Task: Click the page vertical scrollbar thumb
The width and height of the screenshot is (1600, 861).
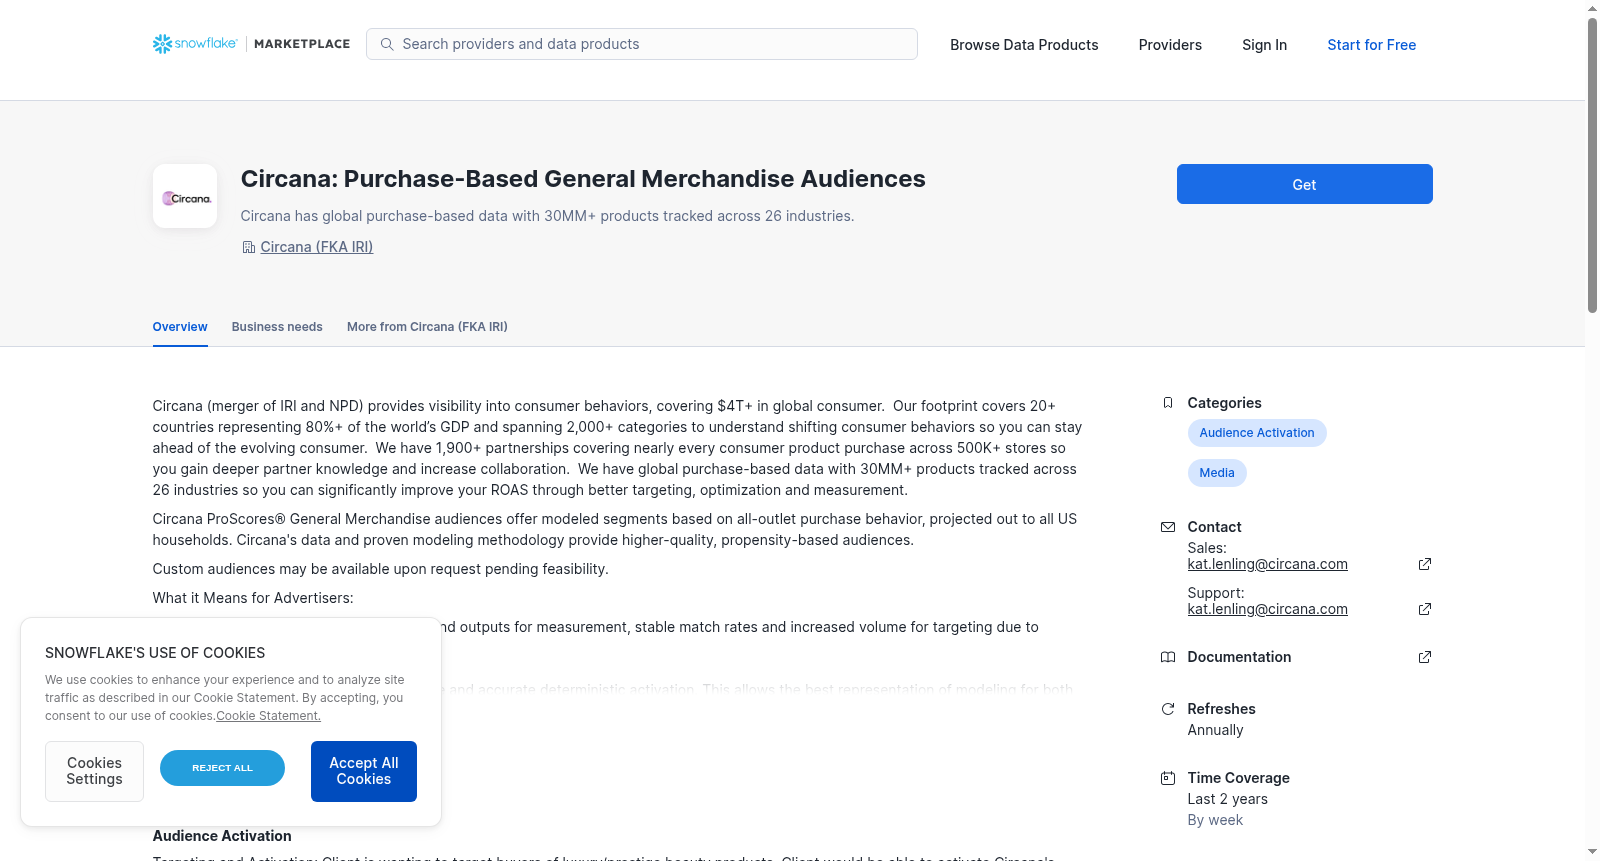Action: coord(1592,165)
